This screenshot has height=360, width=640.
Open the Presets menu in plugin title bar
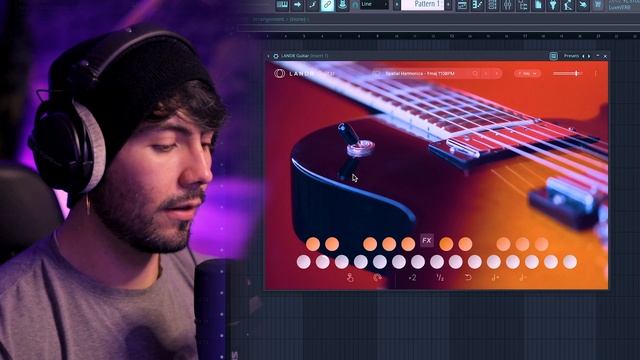pyautogui.click(x=571, y=56)
